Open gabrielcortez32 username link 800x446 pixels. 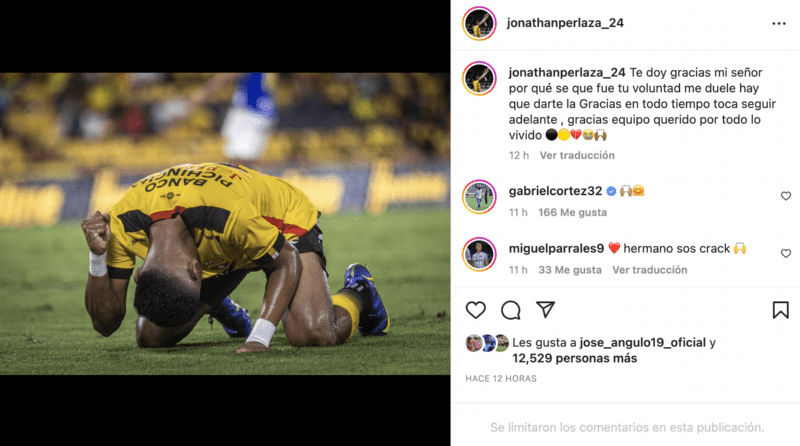[x=555, y=191]
